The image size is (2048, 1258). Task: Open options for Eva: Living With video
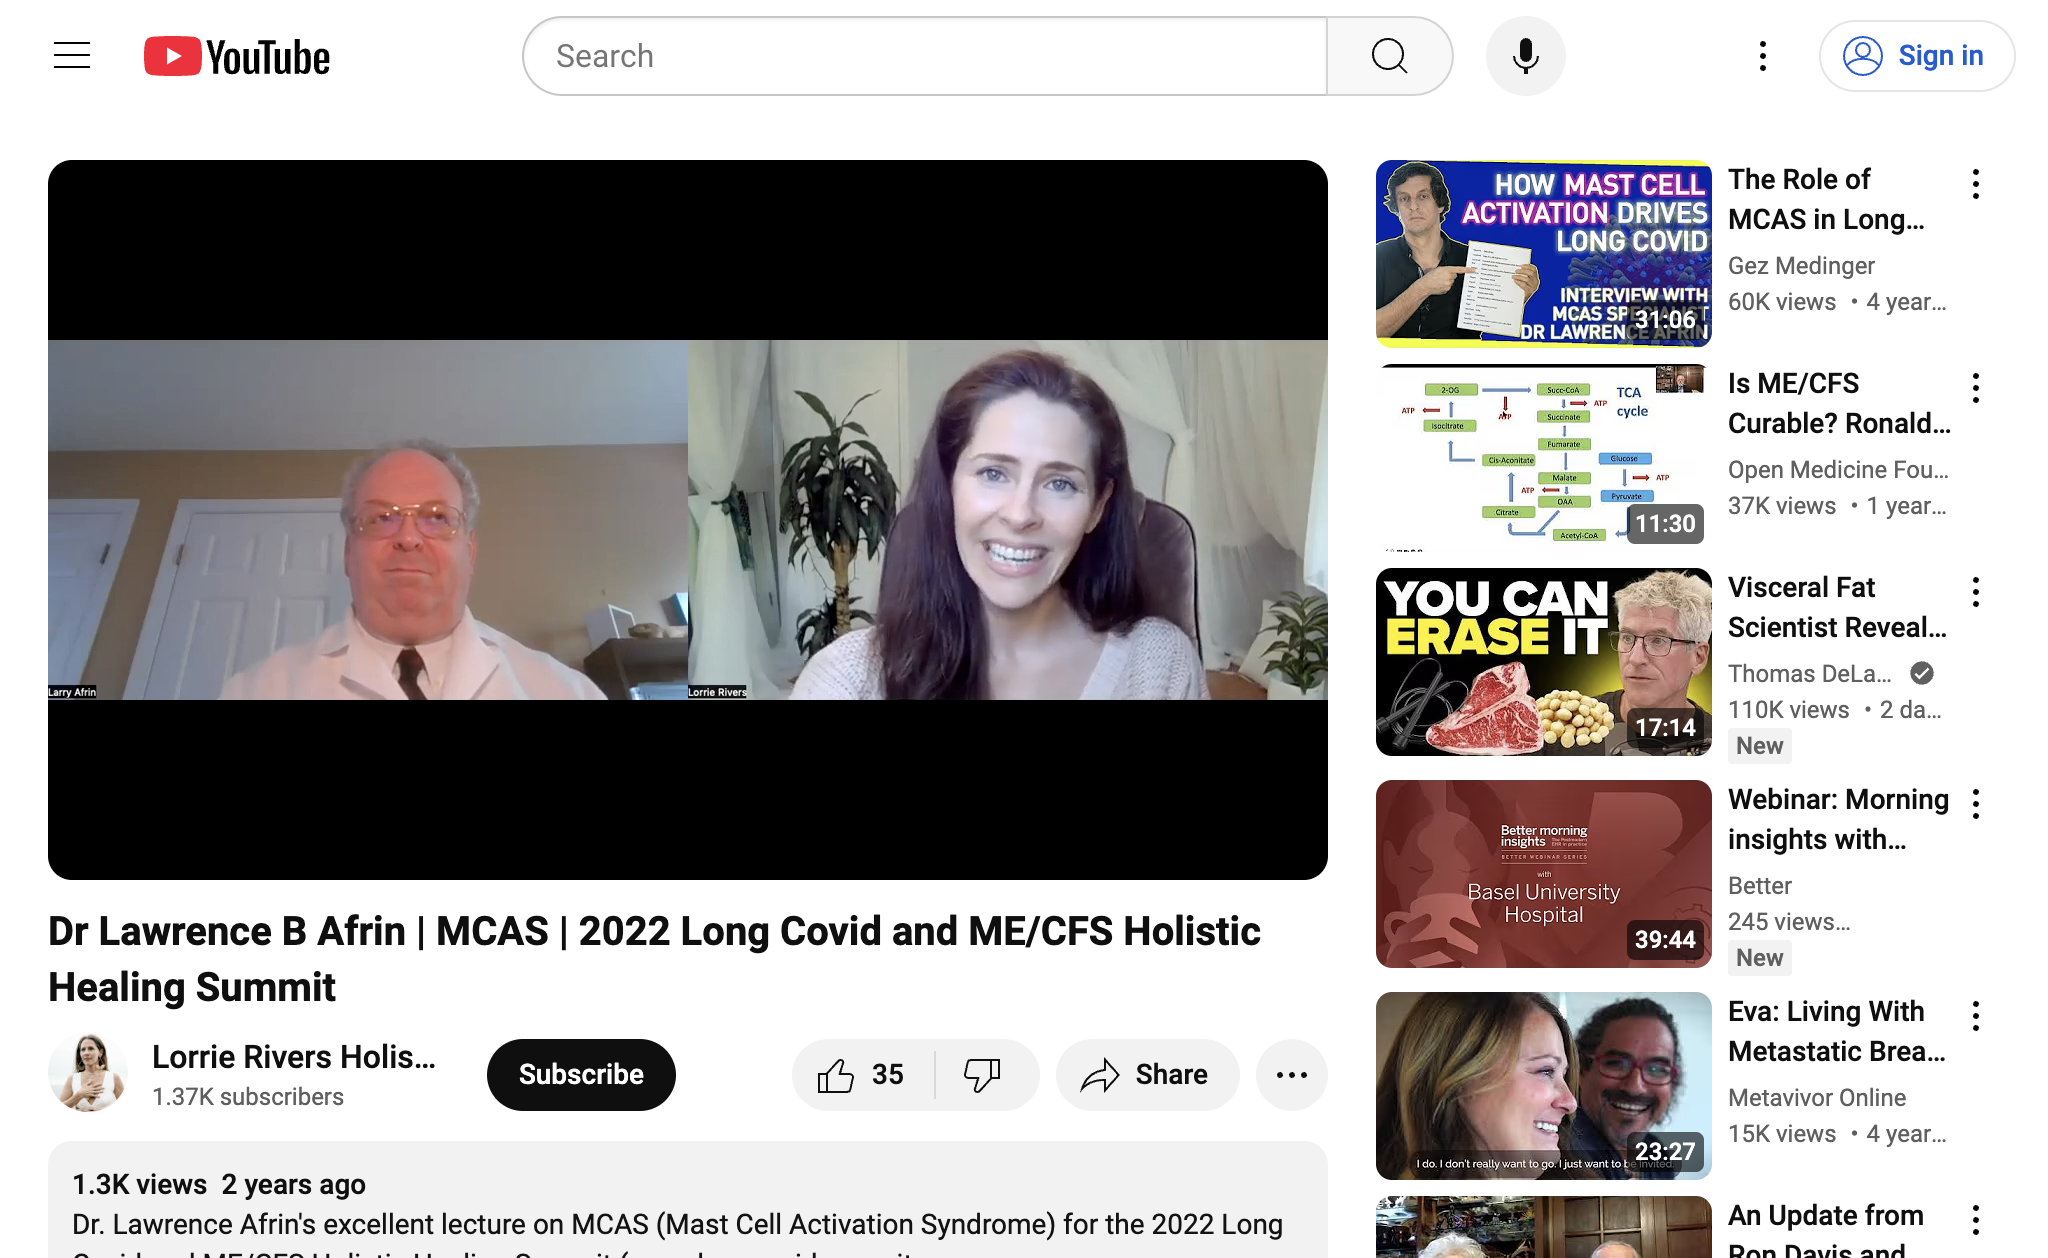1976,1016
